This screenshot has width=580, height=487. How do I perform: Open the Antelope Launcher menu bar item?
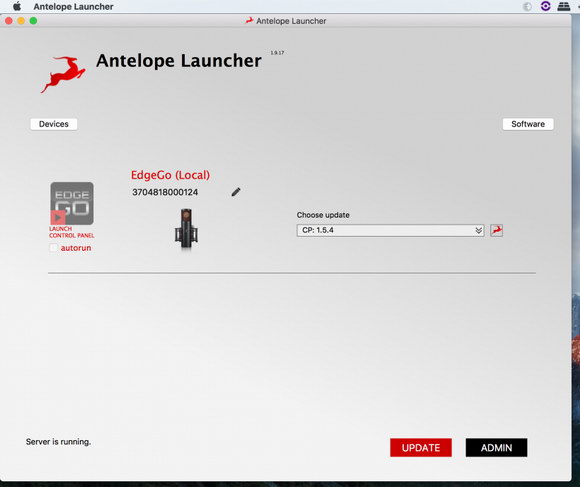point(73,6)
